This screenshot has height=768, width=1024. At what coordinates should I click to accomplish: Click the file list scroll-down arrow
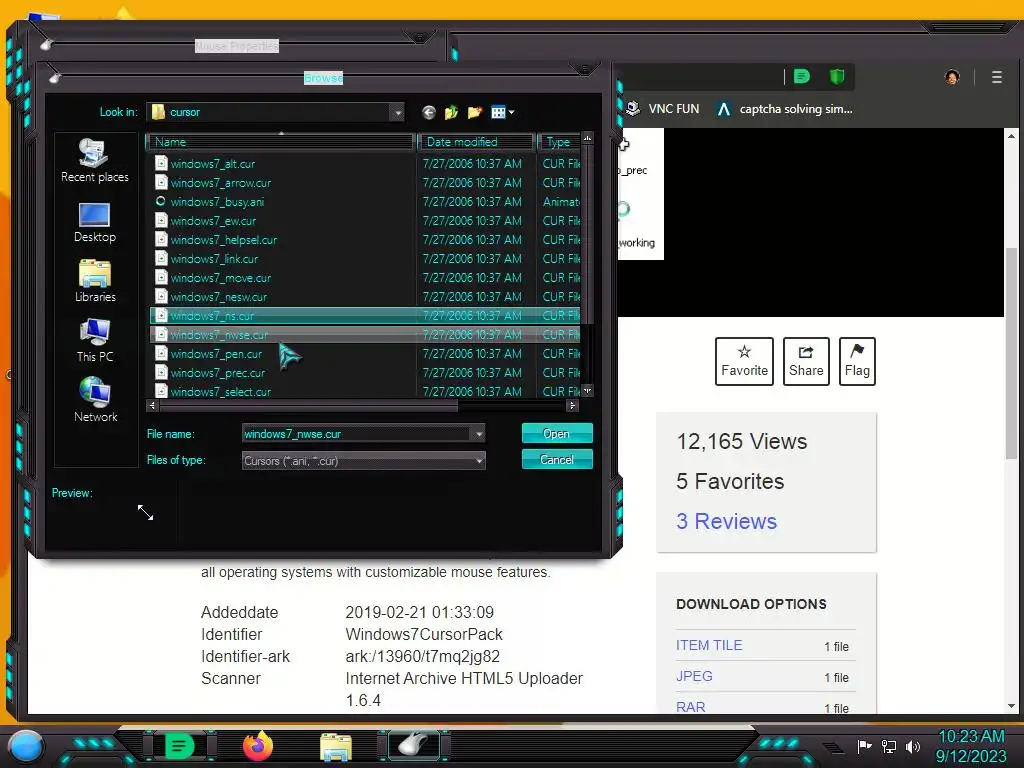[588, 391]
